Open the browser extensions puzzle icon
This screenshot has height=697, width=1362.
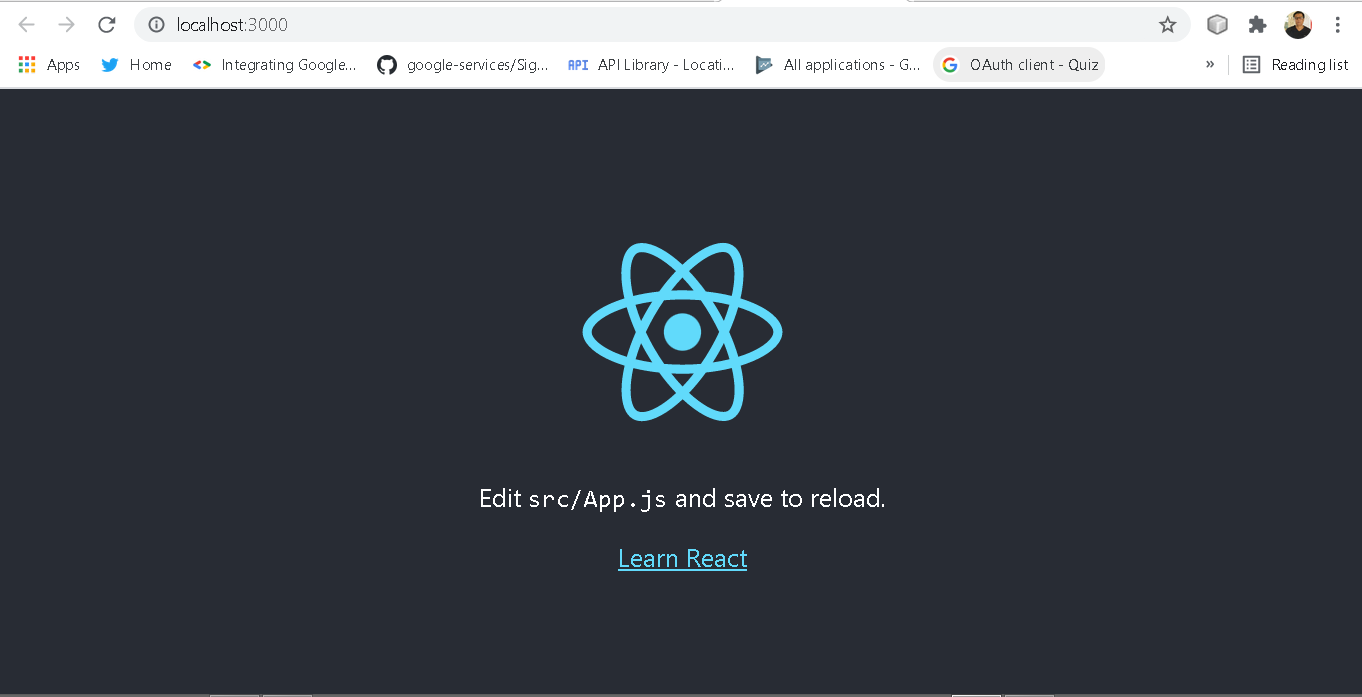[1257, 25]
